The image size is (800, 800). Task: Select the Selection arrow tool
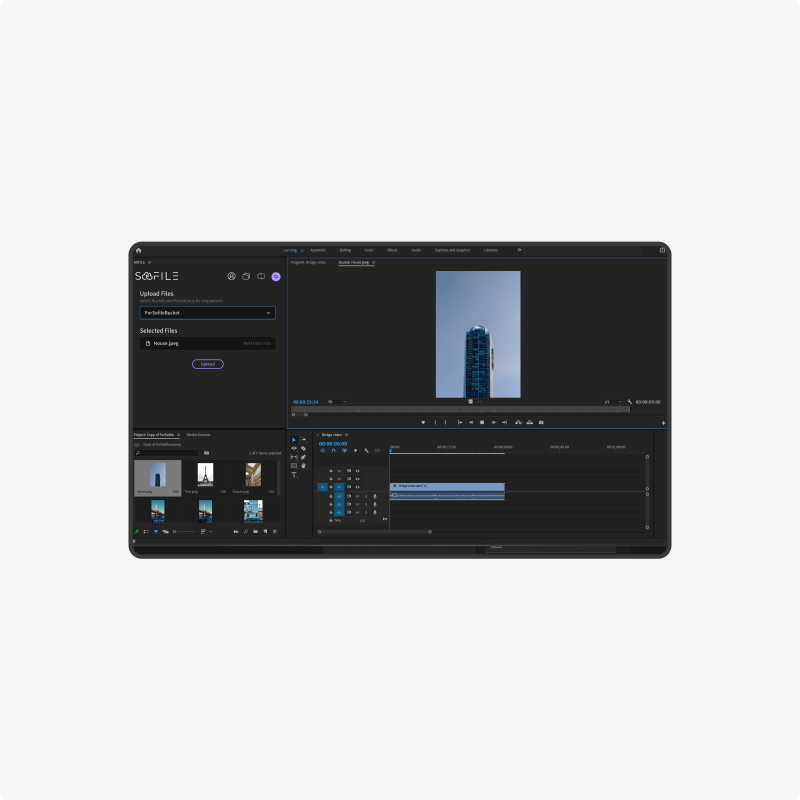coord(294,440)
